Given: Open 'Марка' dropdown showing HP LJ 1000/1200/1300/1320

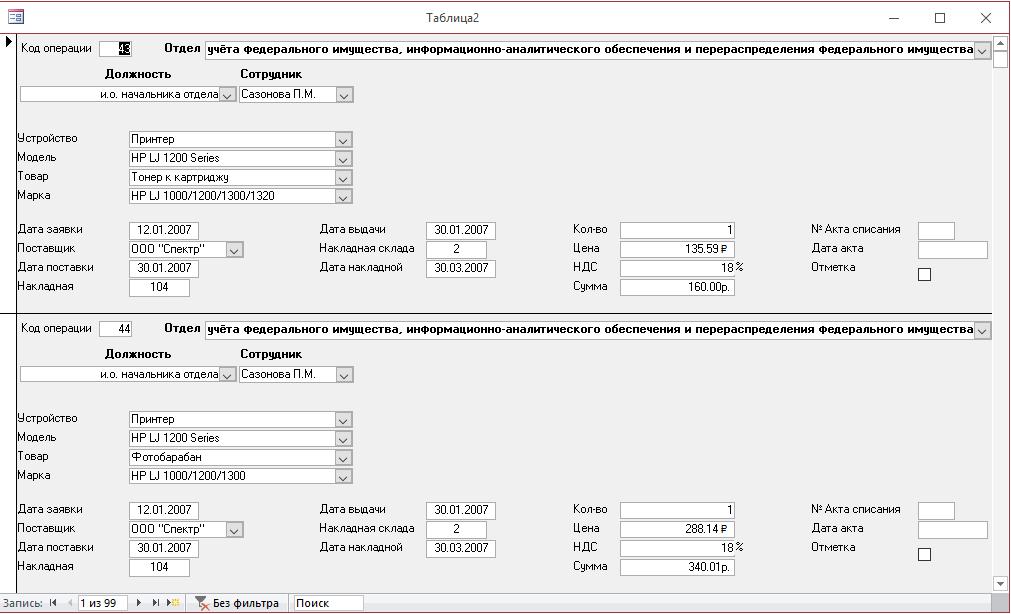Looking at the screenshot, I should pos(343,197).
